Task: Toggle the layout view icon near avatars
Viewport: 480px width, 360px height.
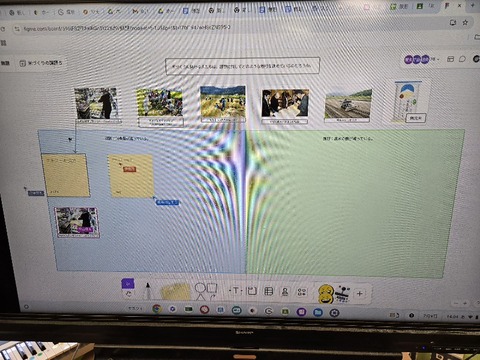Action: pyautogui.click(x=450, y=59)
